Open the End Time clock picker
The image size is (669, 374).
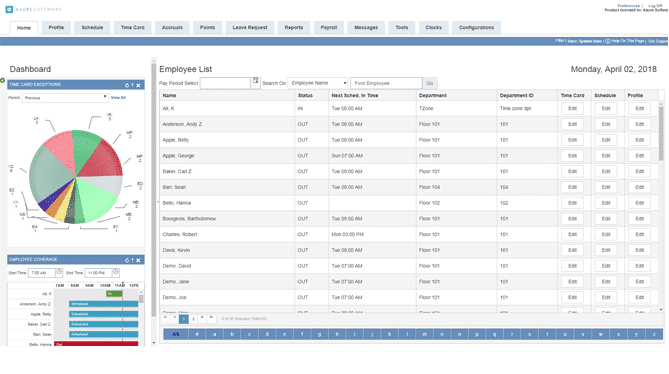coord(116,272)
